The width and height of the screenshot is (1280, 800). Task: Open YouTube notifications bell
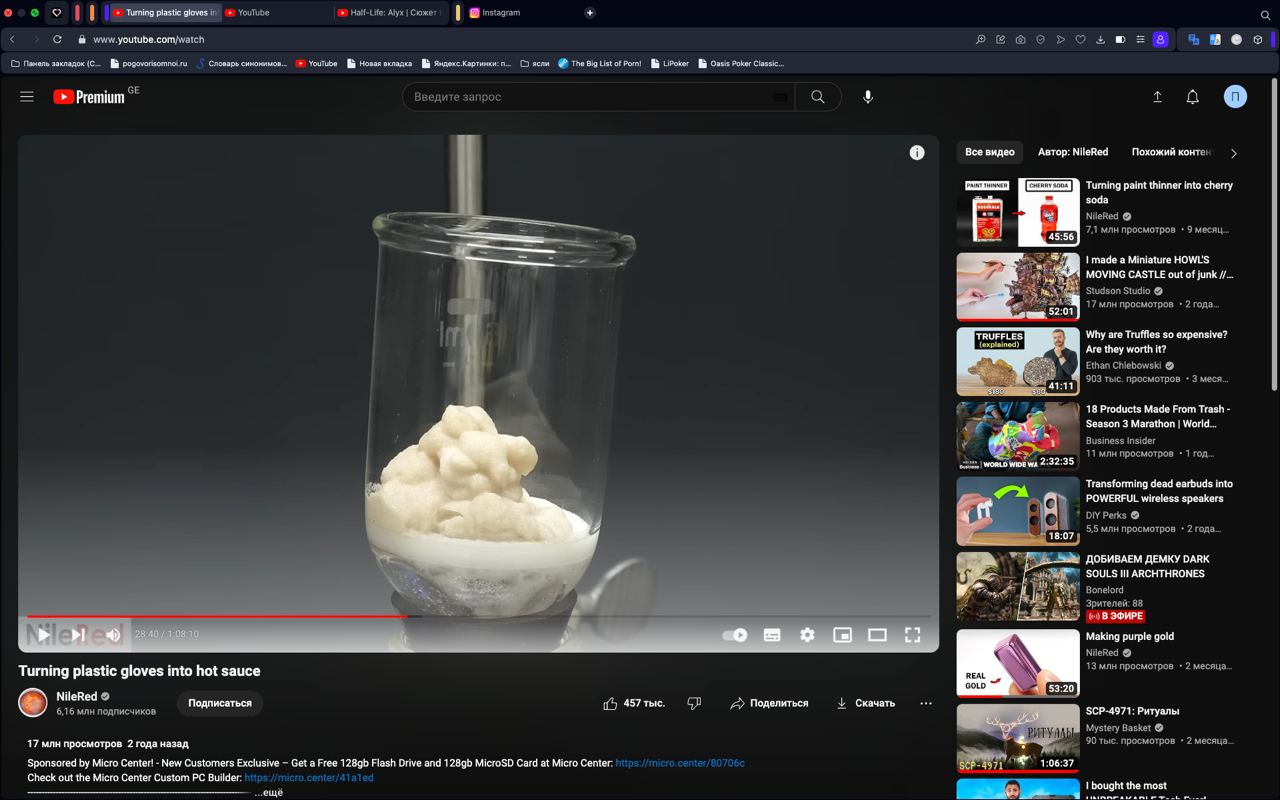point(1193,97)
